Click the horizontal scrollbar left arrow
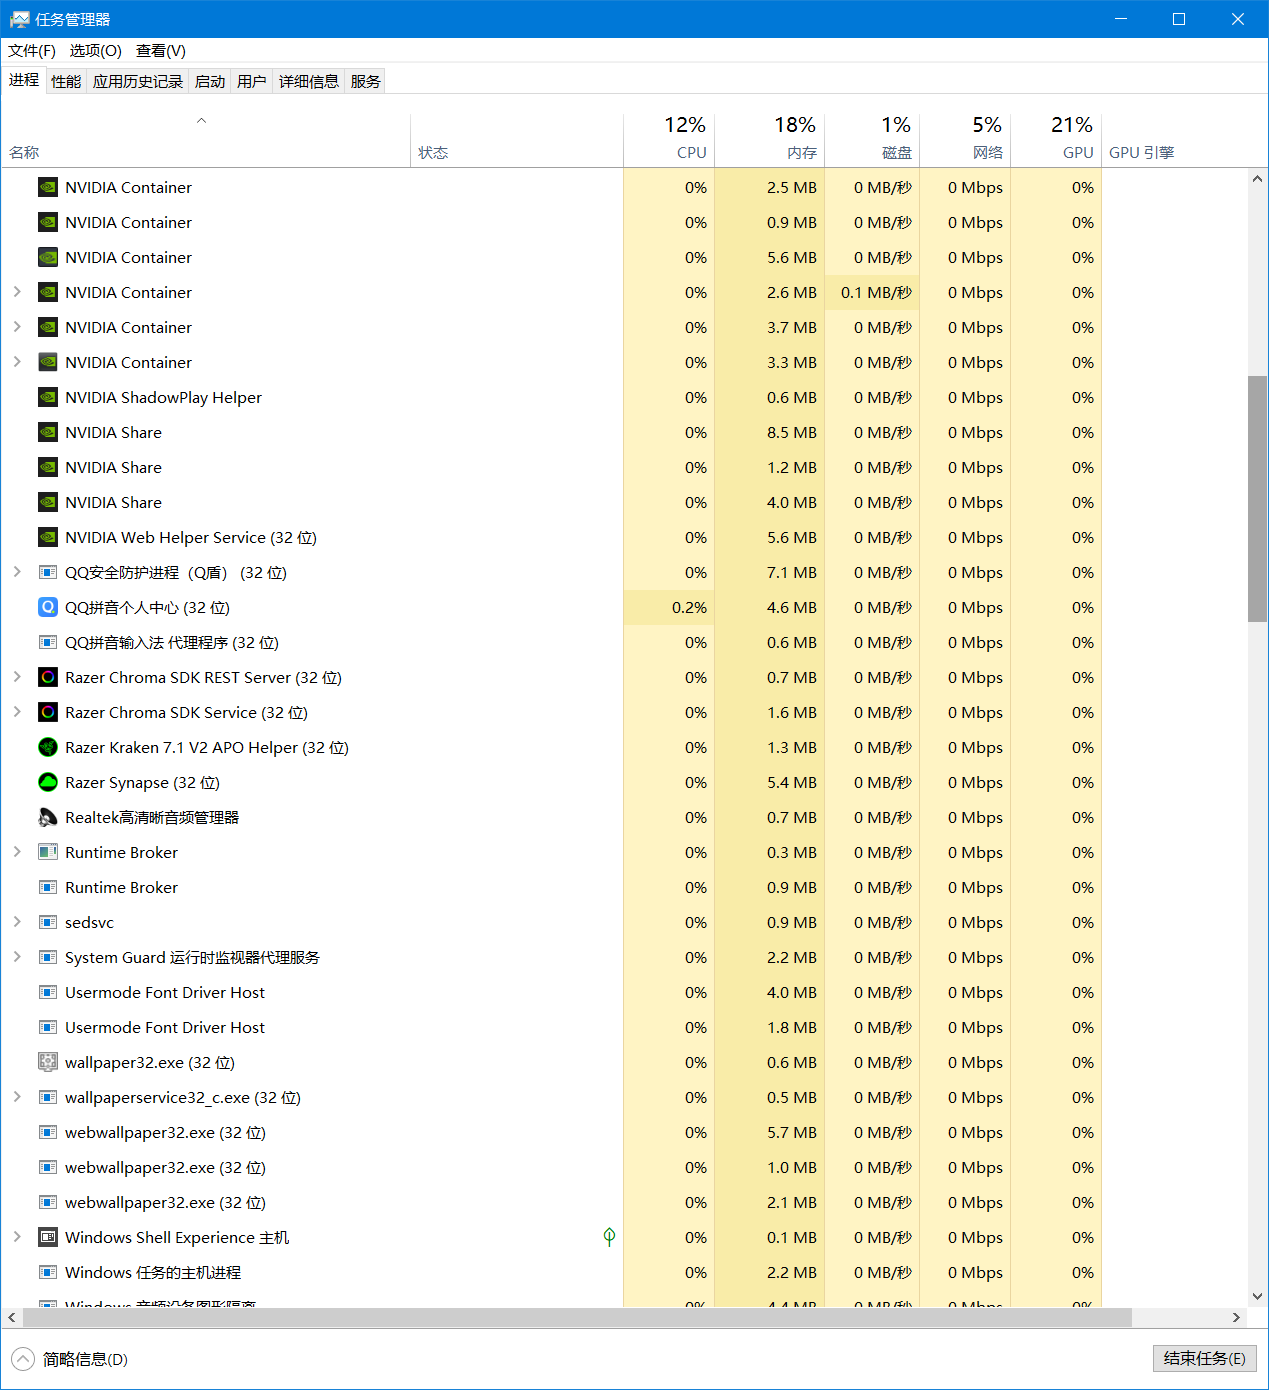 (12, 1317)
